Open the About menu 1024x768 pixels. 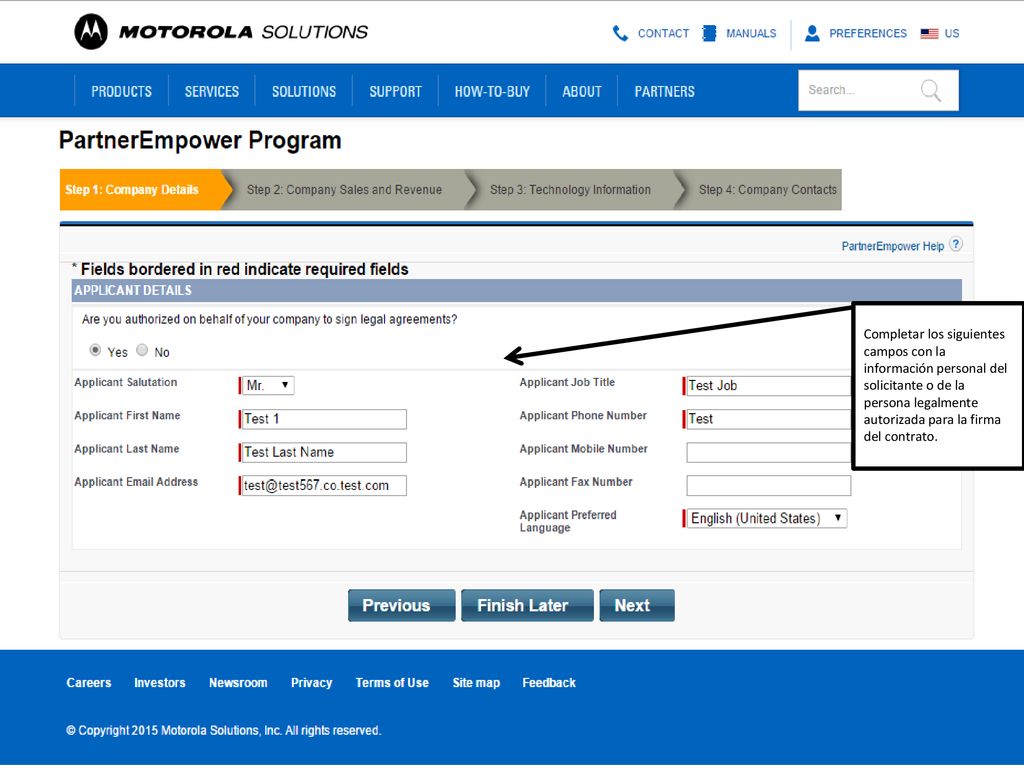coord(582,91)
